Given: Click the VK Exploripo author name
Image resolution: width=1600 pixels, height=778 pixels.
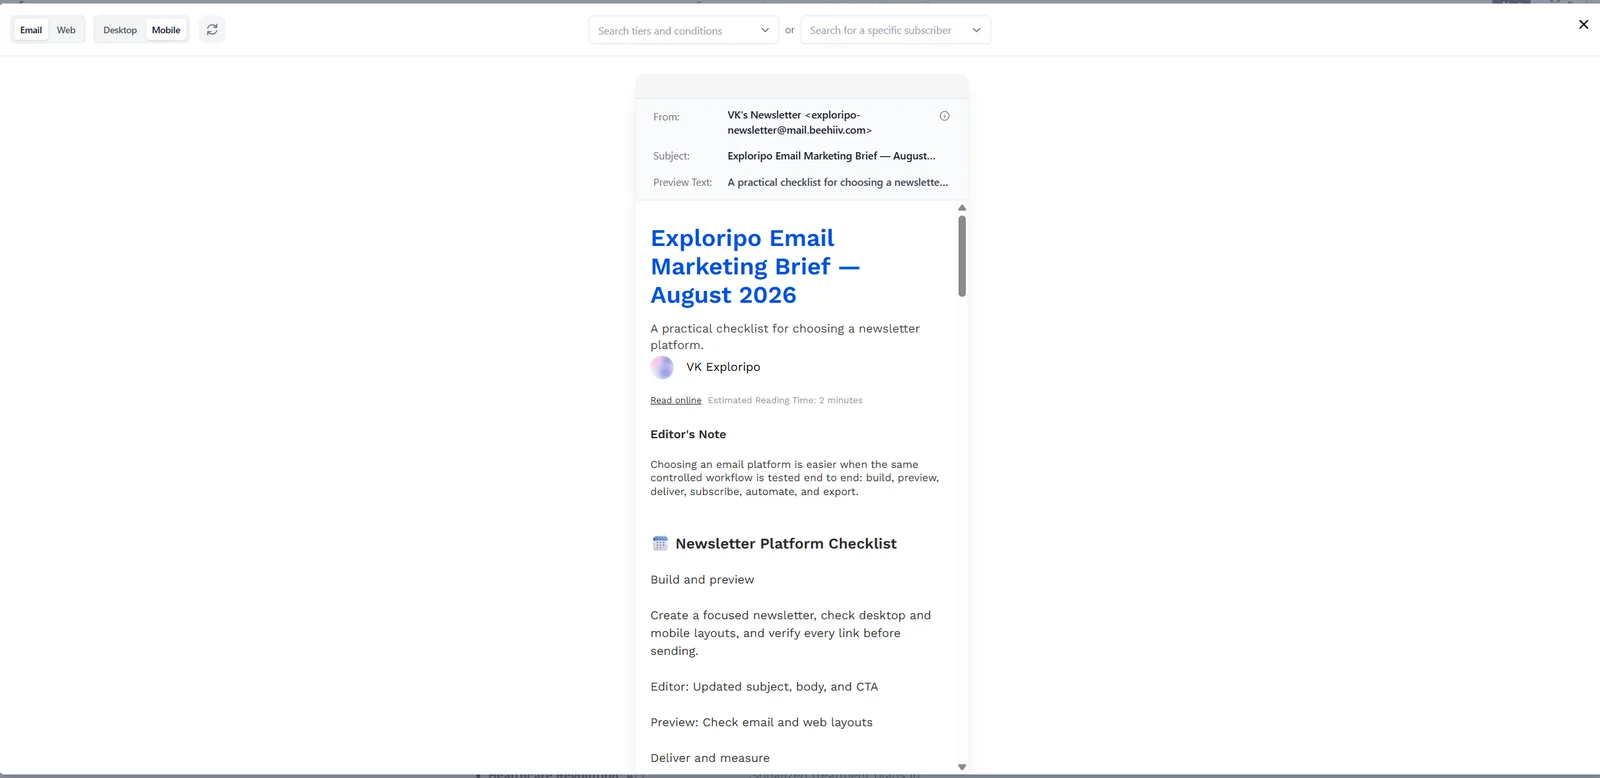Looking at the screenshot, I should pyautogui.click(x=723, y=367).
